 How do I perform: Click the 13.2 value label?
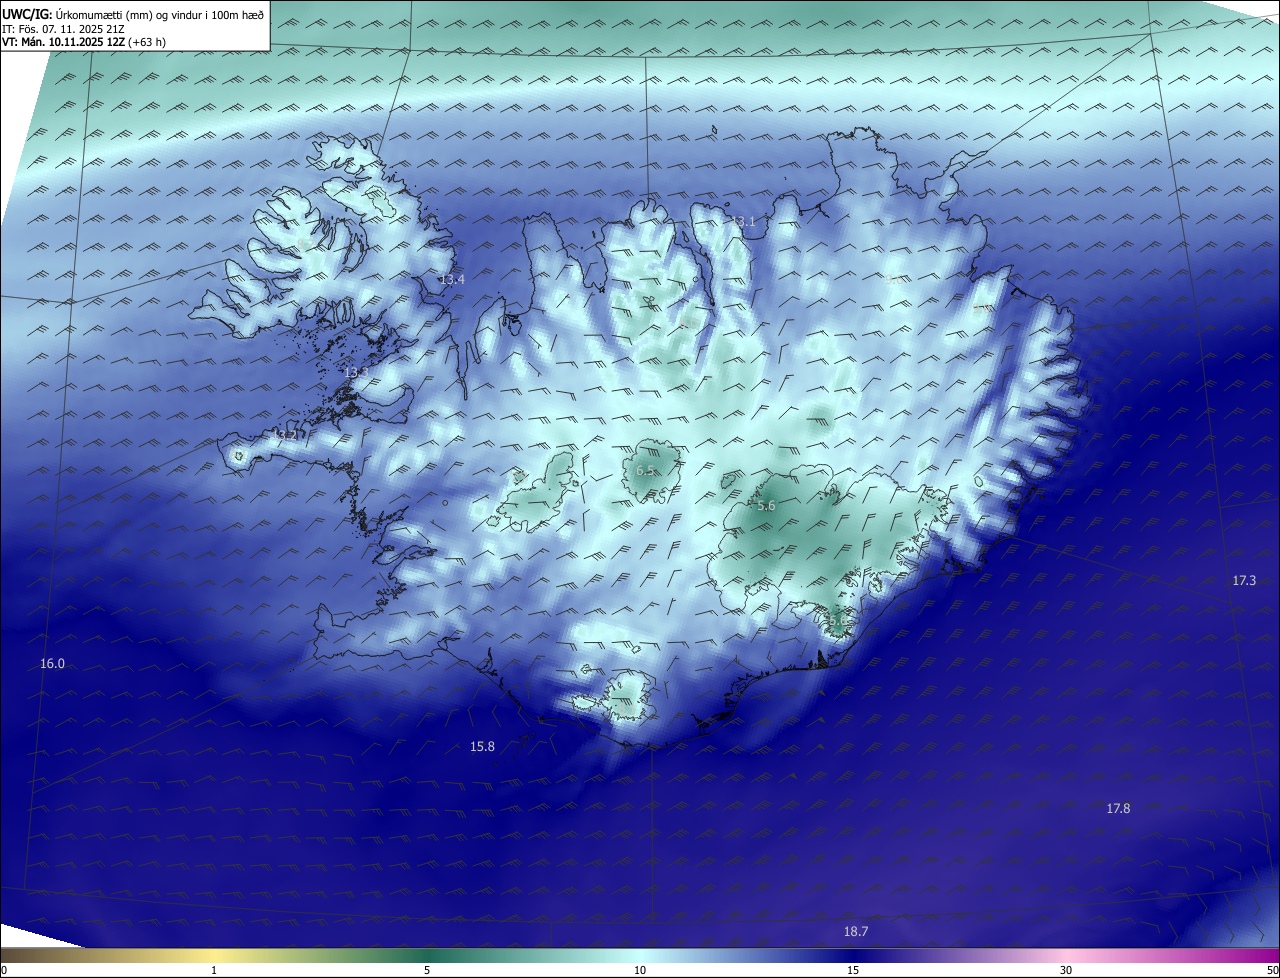[x=286, y=435]
